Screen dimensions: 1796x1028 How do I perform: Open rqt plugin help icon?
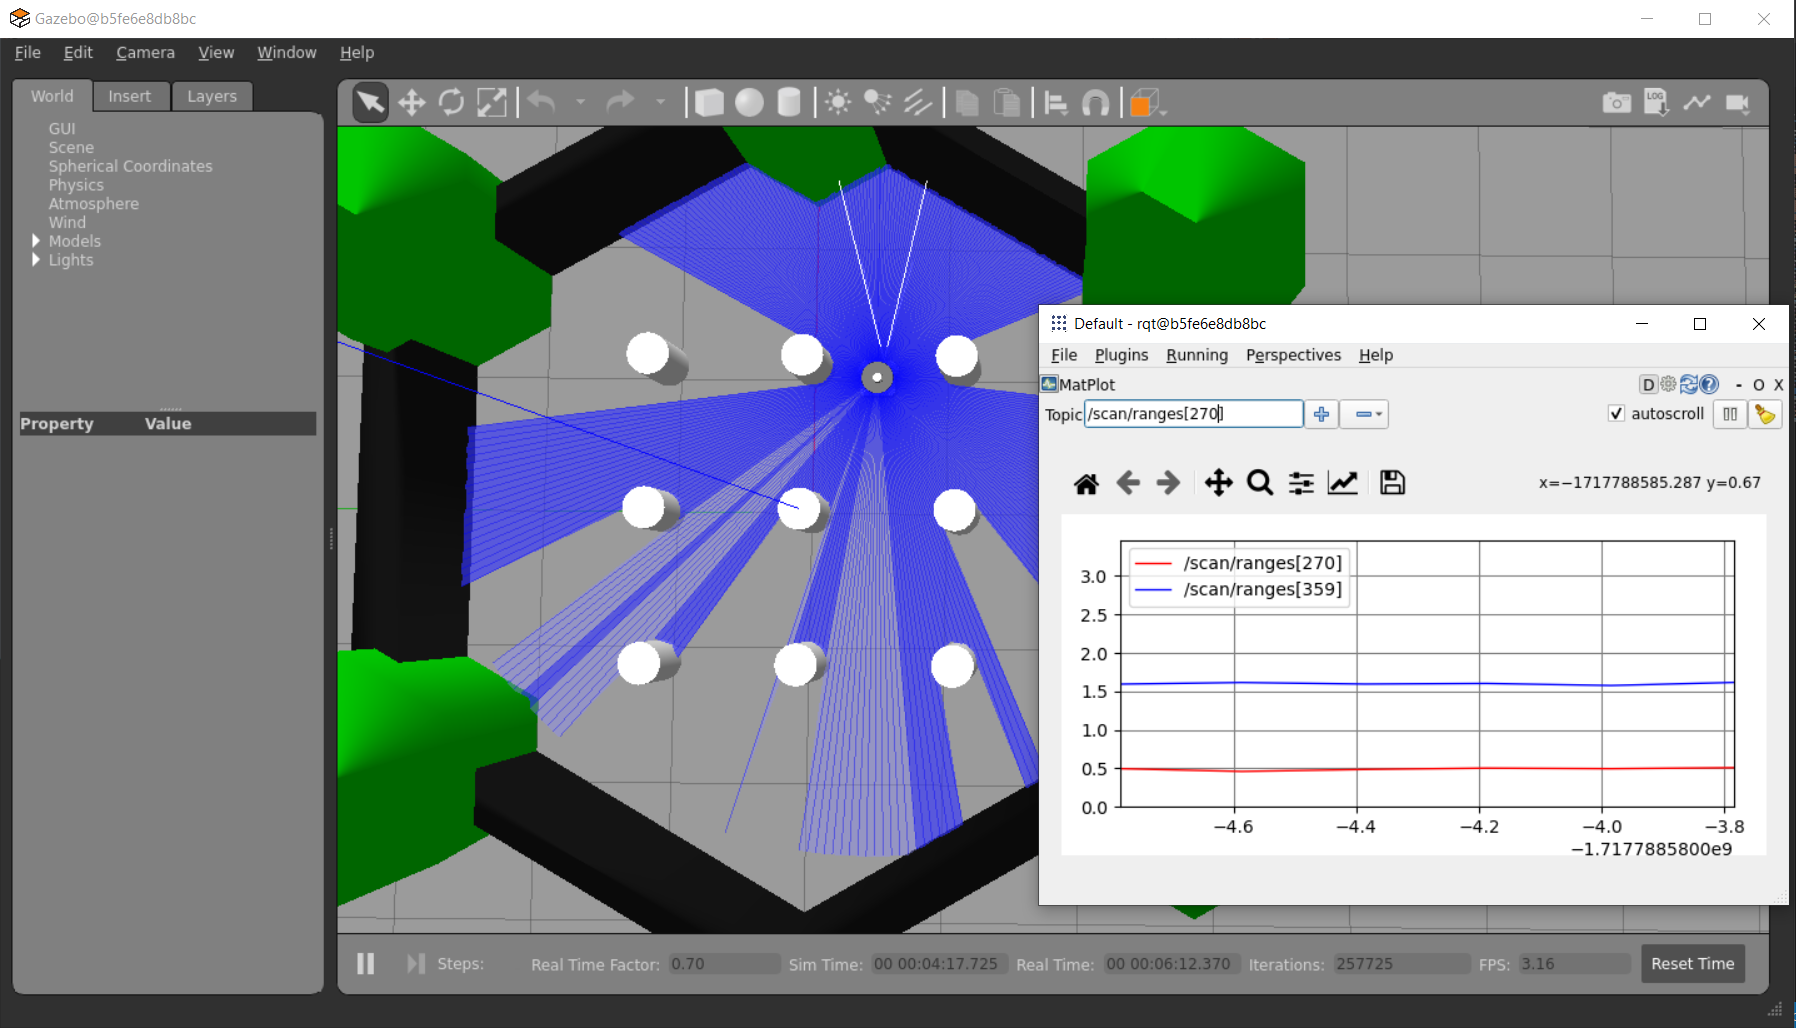click(x=1709, y=384)
